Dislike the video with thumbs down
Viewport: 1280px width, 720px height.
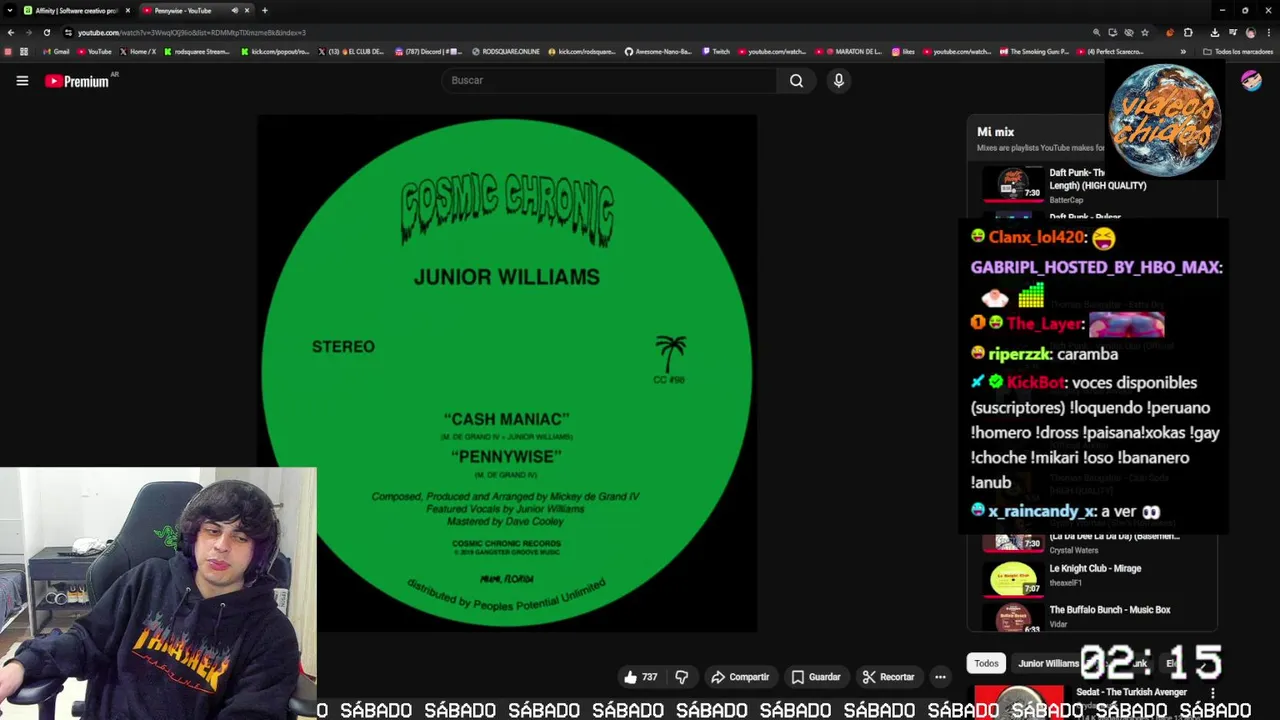click(681, 677)
